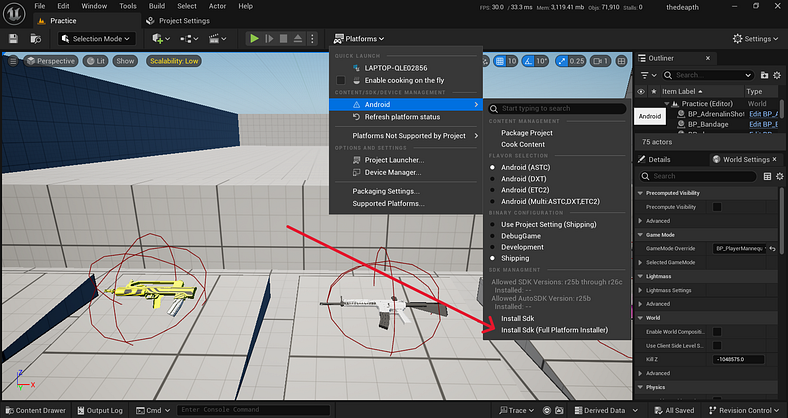The width and height of the screenshot is (788, 418).
Task: Open the Details panel settings gear
Action: click(x=779, y=176)
